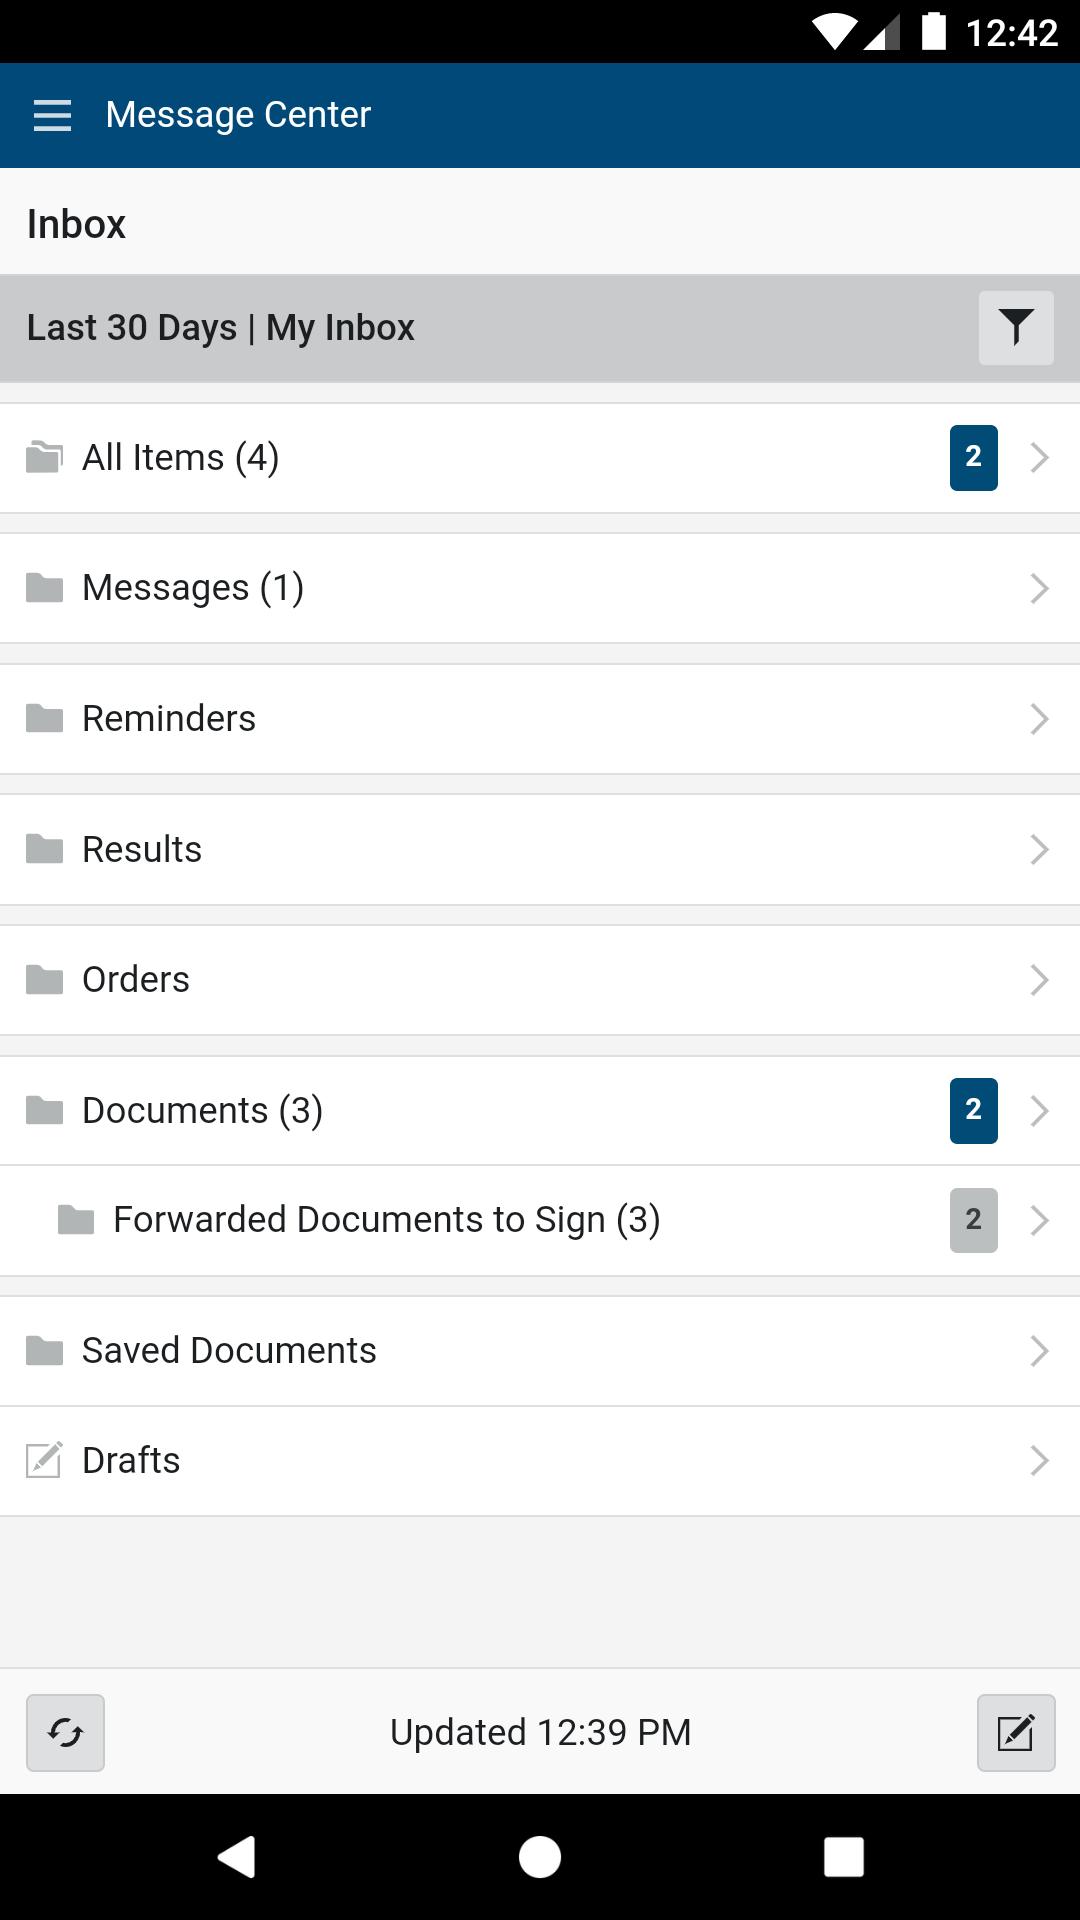Screen dimensions: 1080x1920
Task: Open the Results folder
Action: 142,850
